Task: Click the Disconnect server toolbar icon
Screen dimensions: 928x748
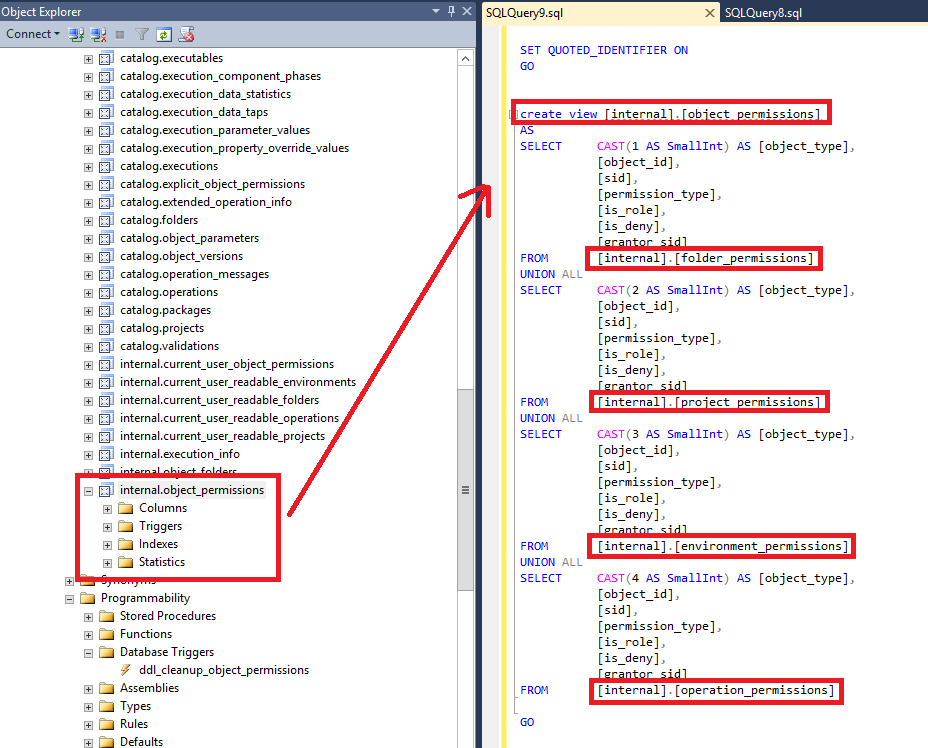Action: pyautogui.click(x=98, y=34)
